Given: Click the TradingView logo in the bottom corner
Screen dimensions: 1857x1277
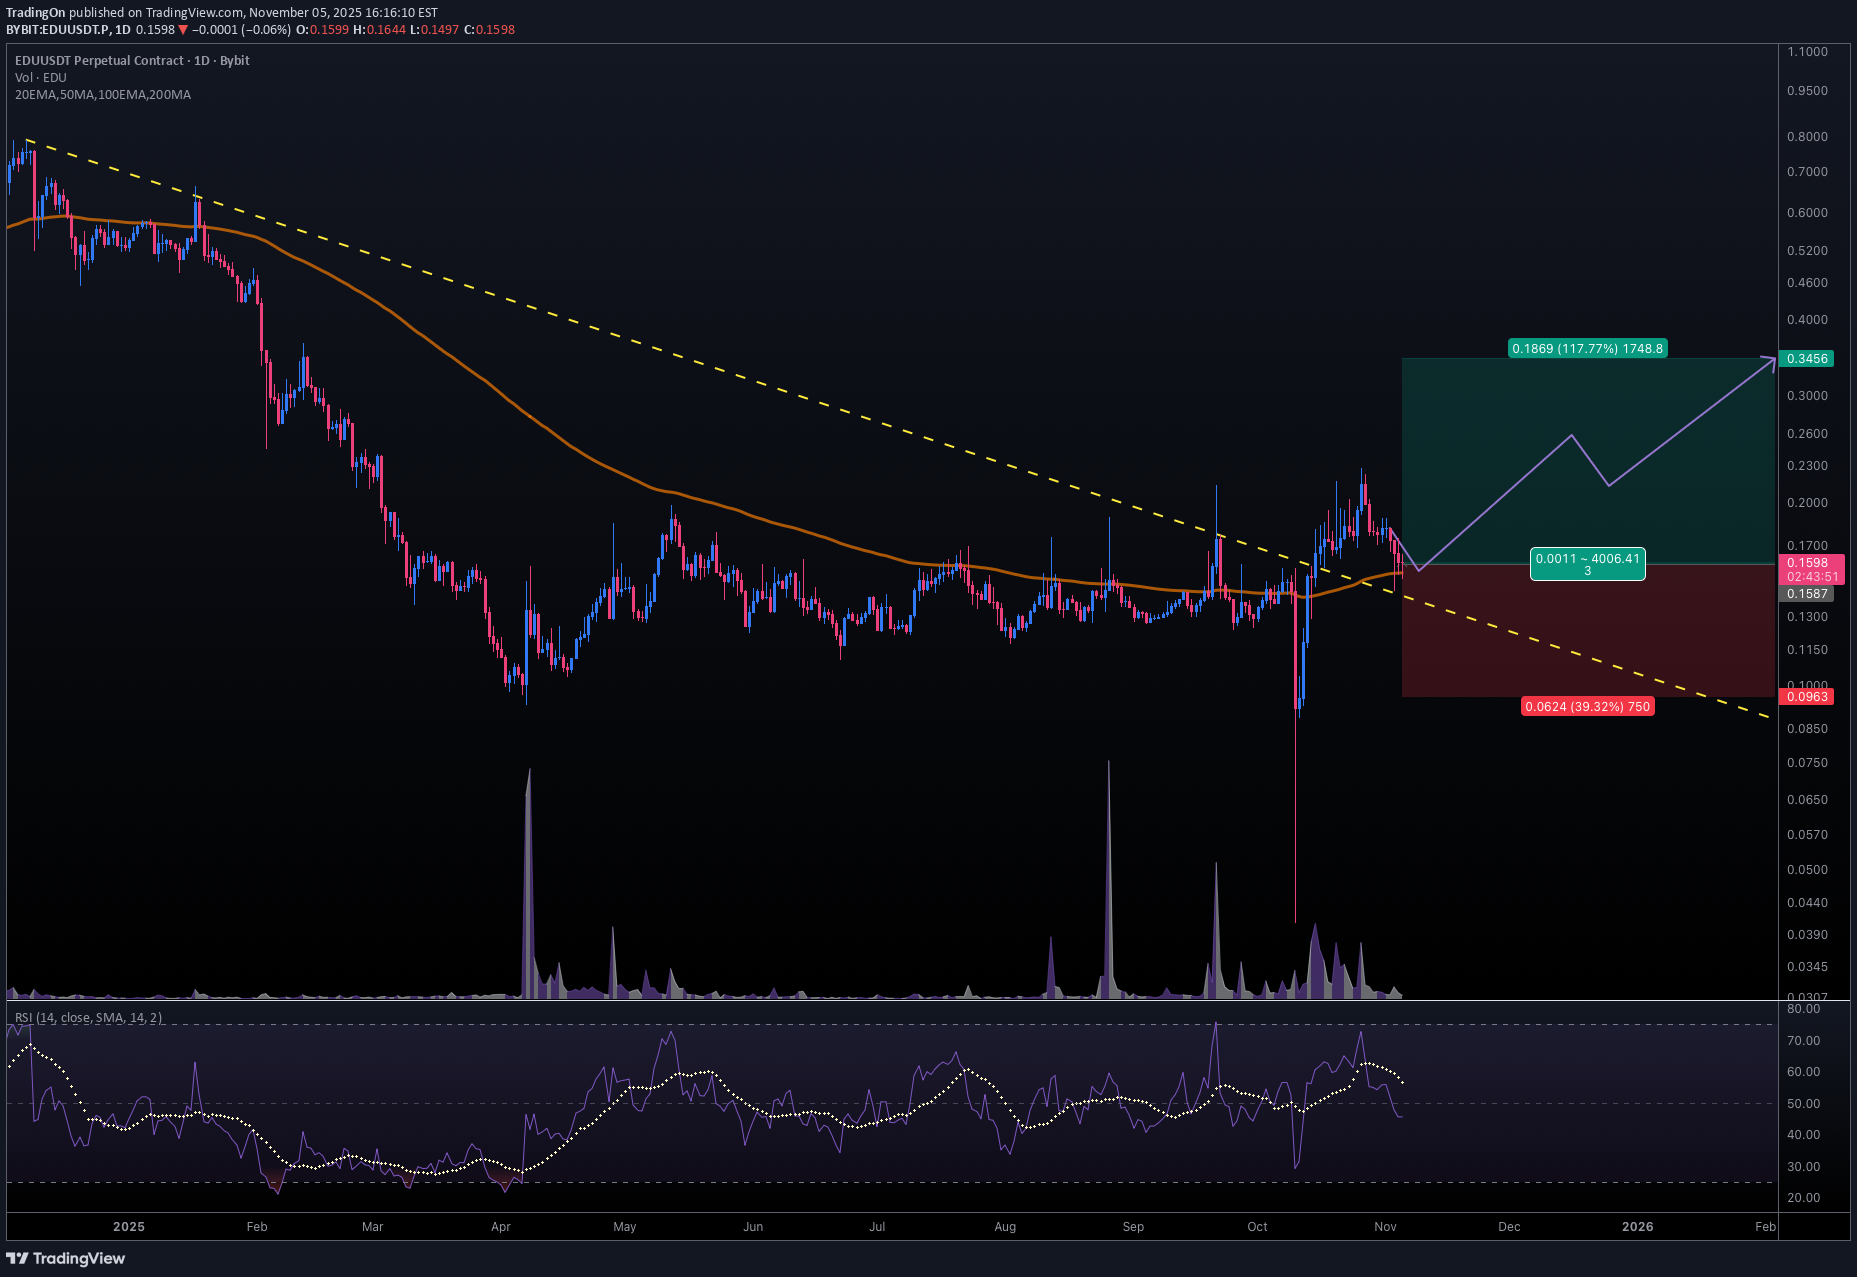Looking at the screenshot, I should tap(65, 1258).
